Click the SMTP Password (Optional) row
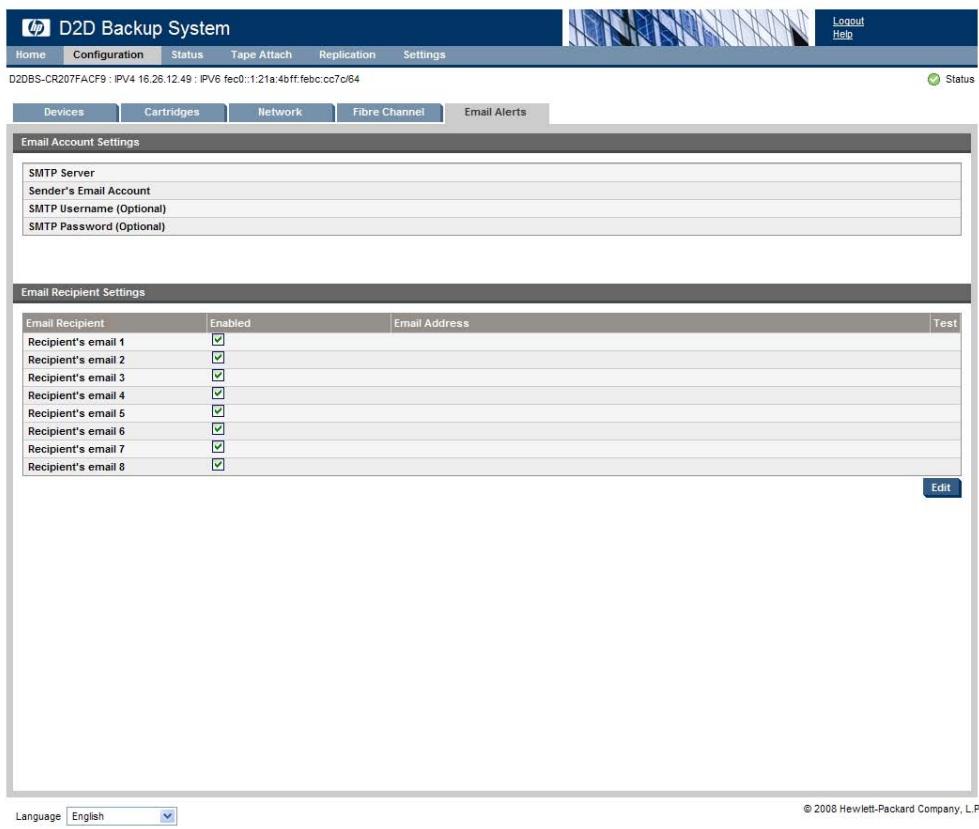Screen dimensions: 979x829 tap(491, 227)
